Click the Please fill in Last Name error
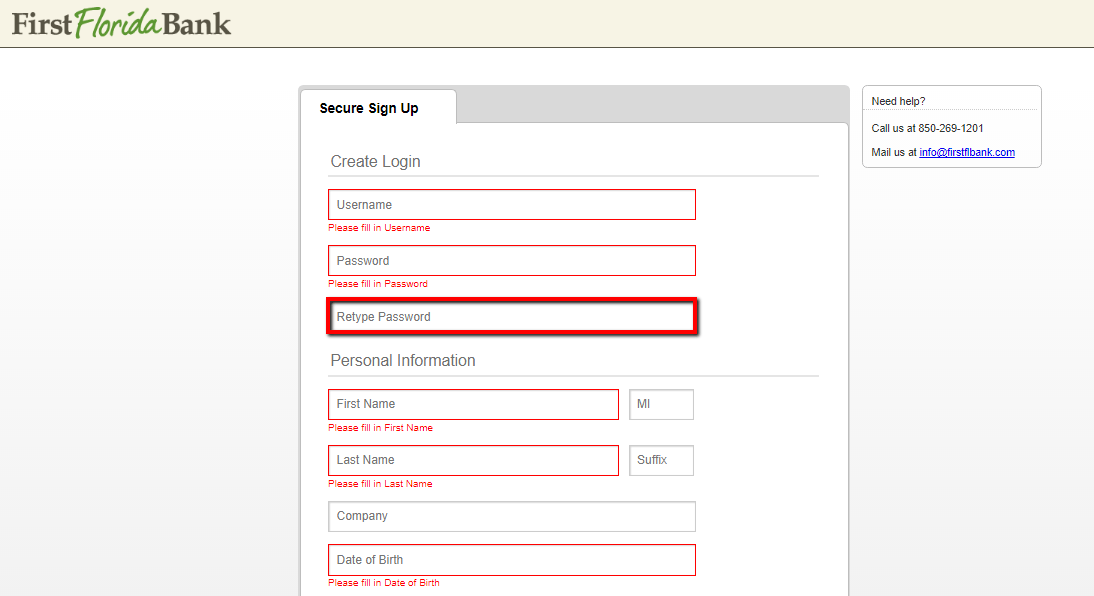Viewport: 1094px width, 596px height. [380, 483]
